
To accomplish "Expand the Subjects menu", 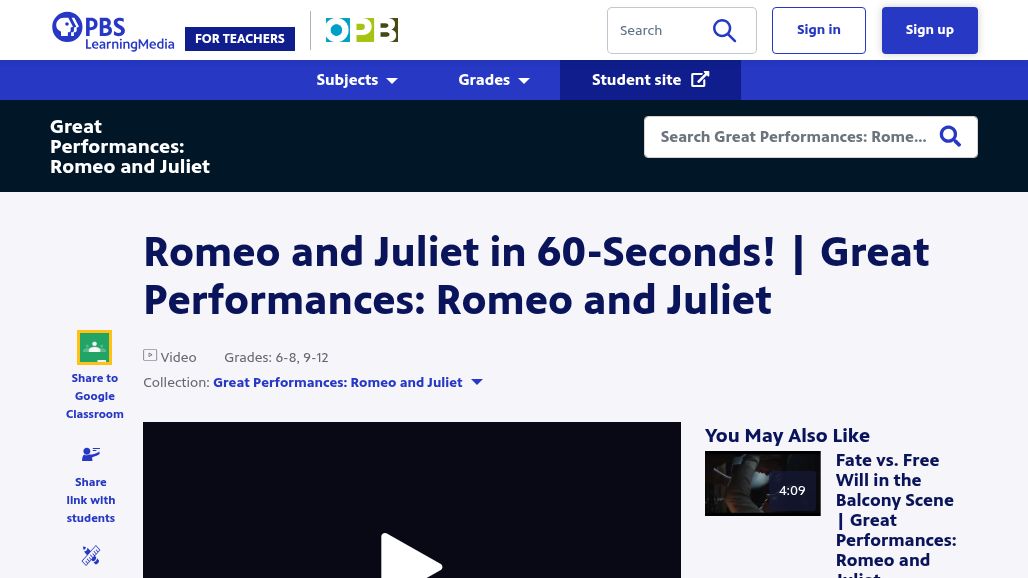I will (x=357, y=80).
